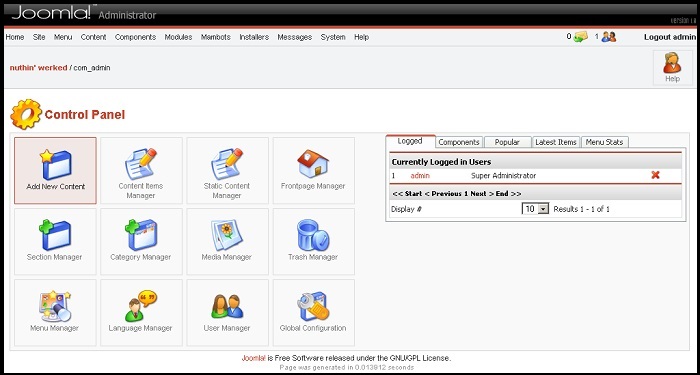Click the Joomla! Administrator logo
The height and width of the screenshot is (375, 700).
point(83,13)
